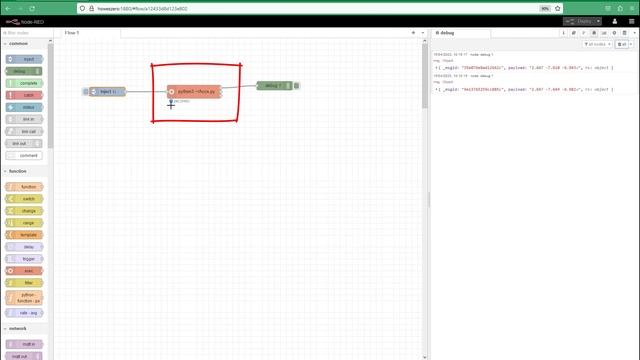Screen dimensions: 640x360
Task: Clear all debug messages with trash button
Action: click(622, 44)
